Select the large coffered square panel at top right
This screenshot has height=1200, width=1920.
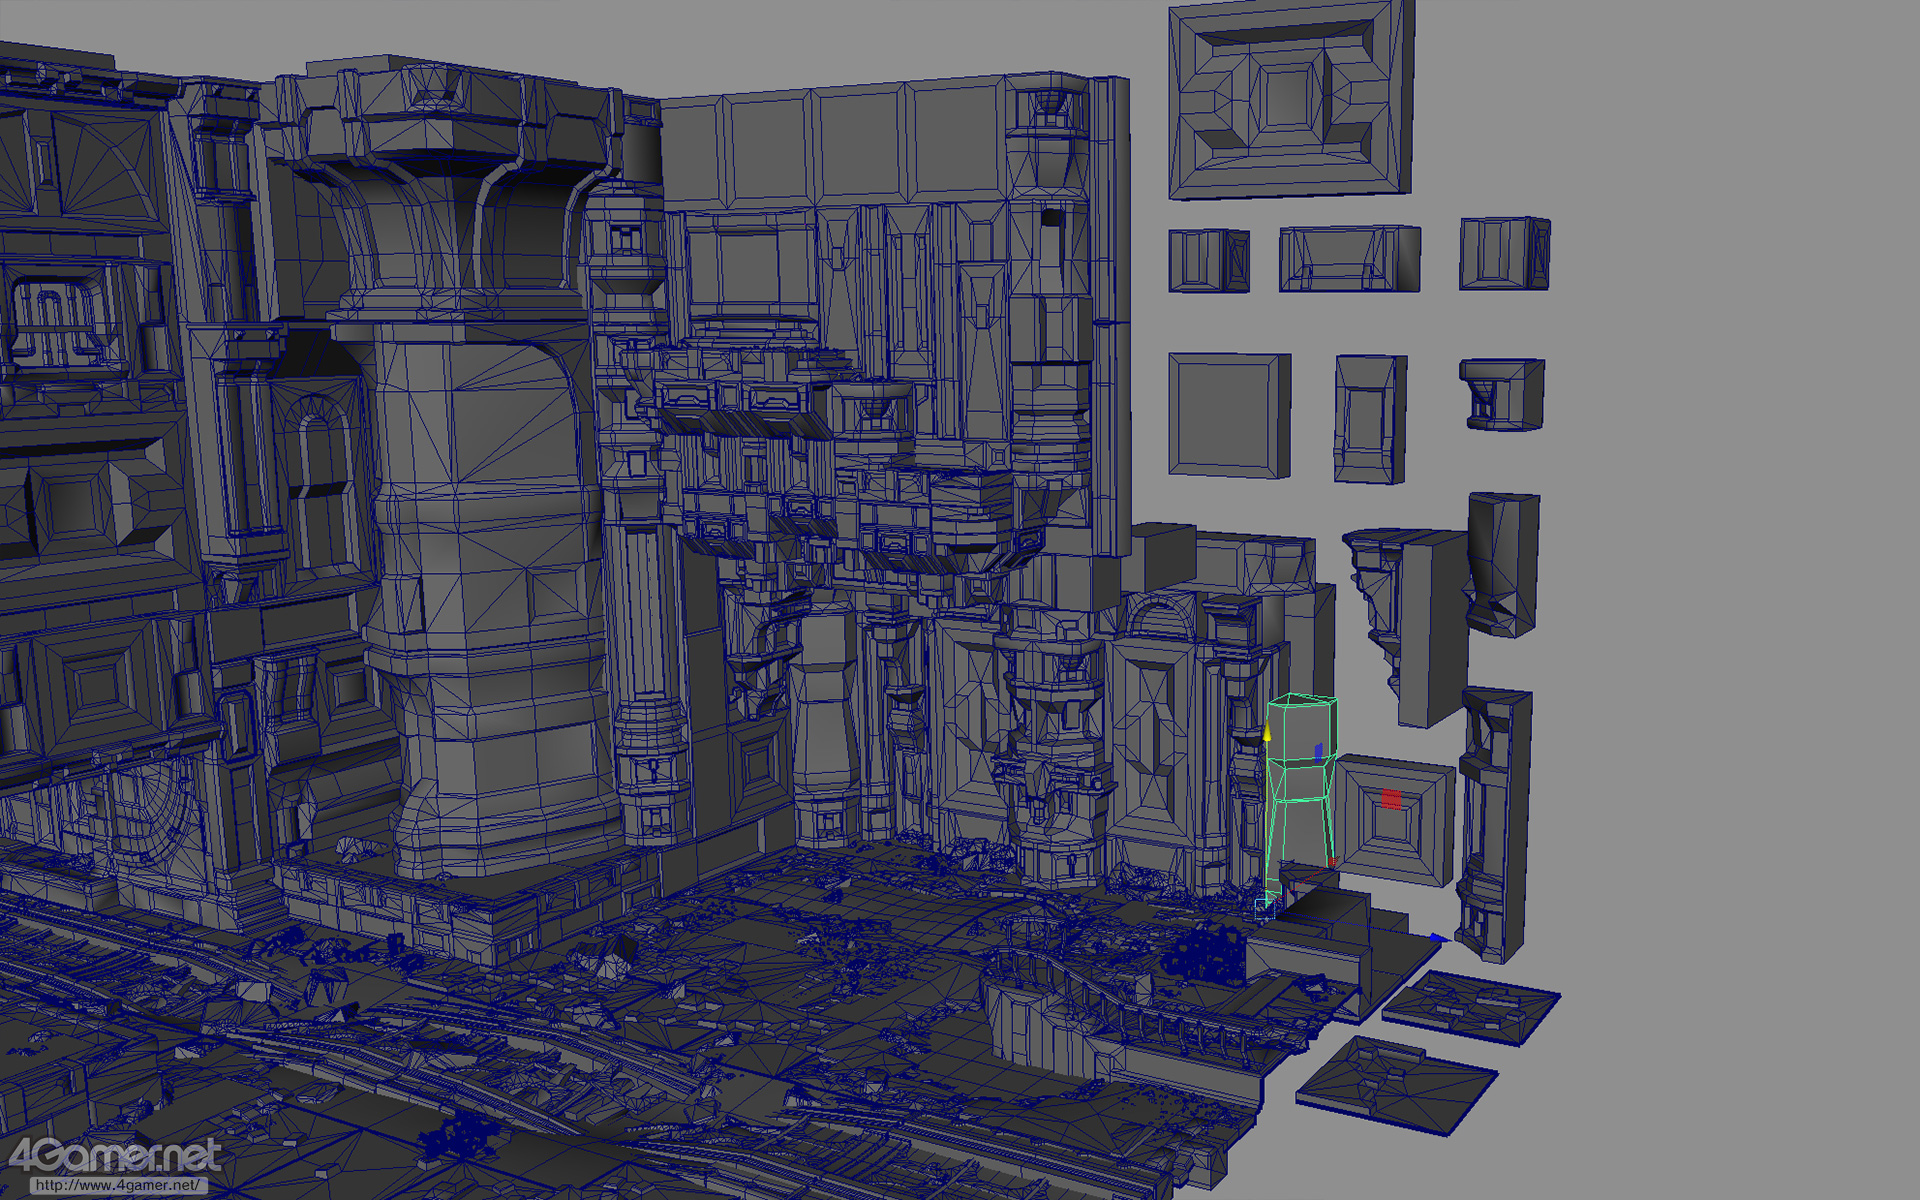coord(1290,98)
